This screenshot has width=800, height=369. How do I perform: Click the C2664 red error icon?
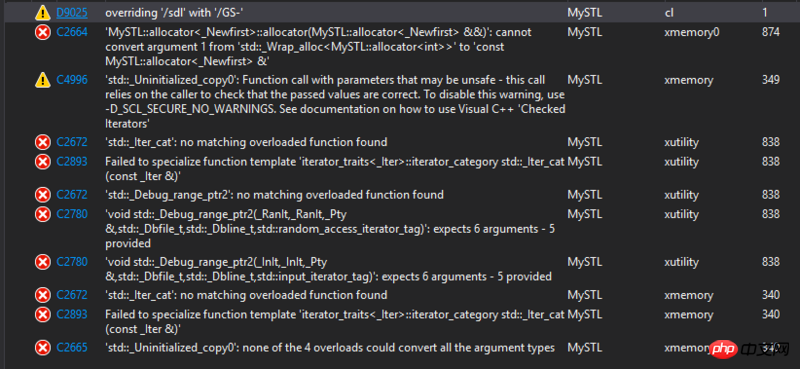click(x=42, y=33)
